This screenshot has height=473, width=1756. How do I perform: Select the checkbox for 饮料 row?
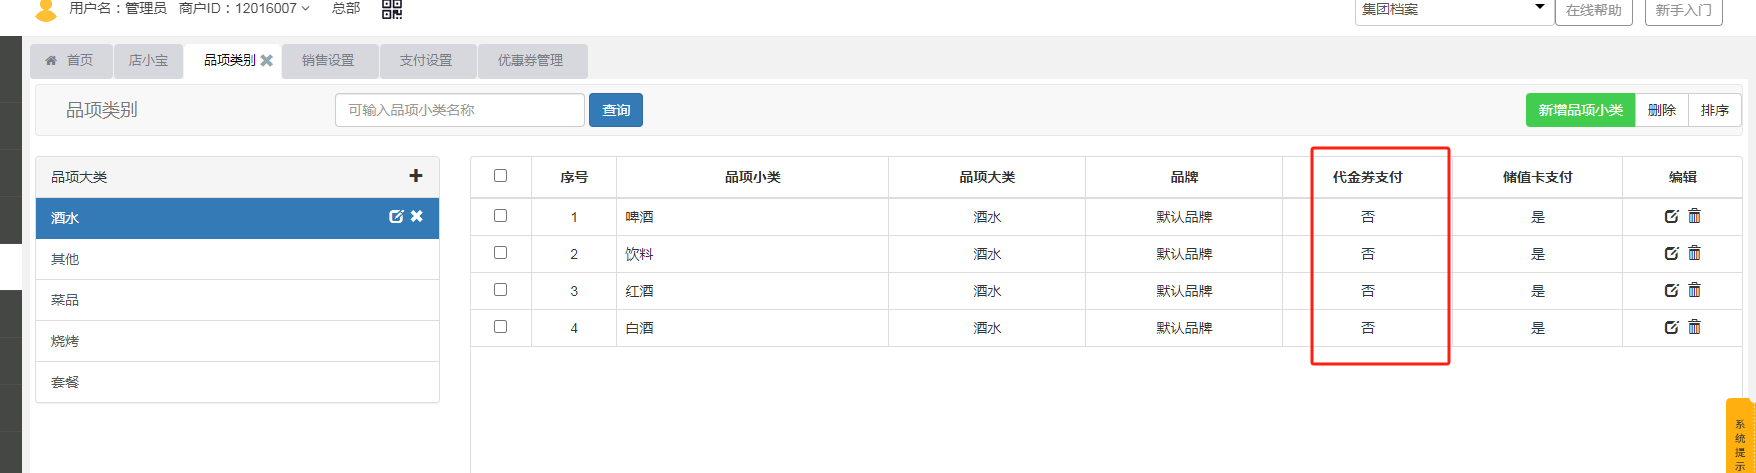(x=501, y=253)
